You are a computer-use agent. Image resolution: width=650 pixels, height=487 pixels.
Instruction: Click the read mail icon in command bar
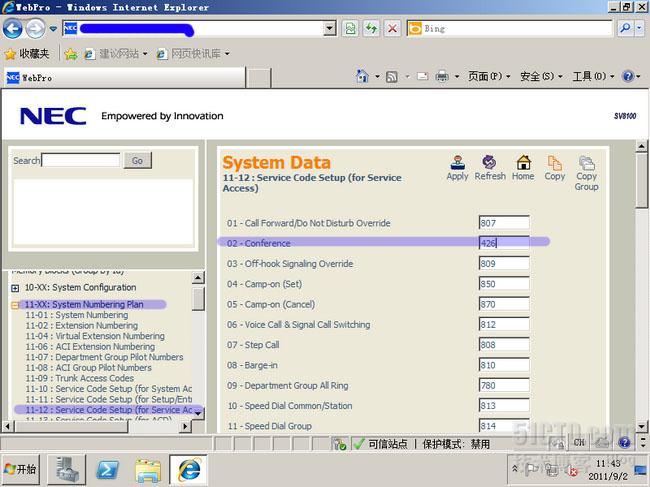(x=422, y=76)
